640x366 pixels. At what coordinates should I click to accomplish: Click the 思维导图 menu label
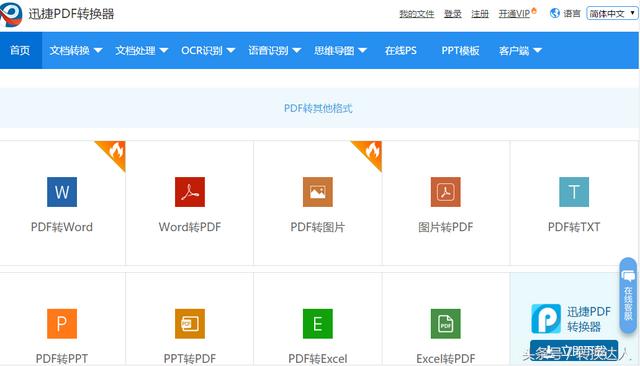tap(334, 51)
